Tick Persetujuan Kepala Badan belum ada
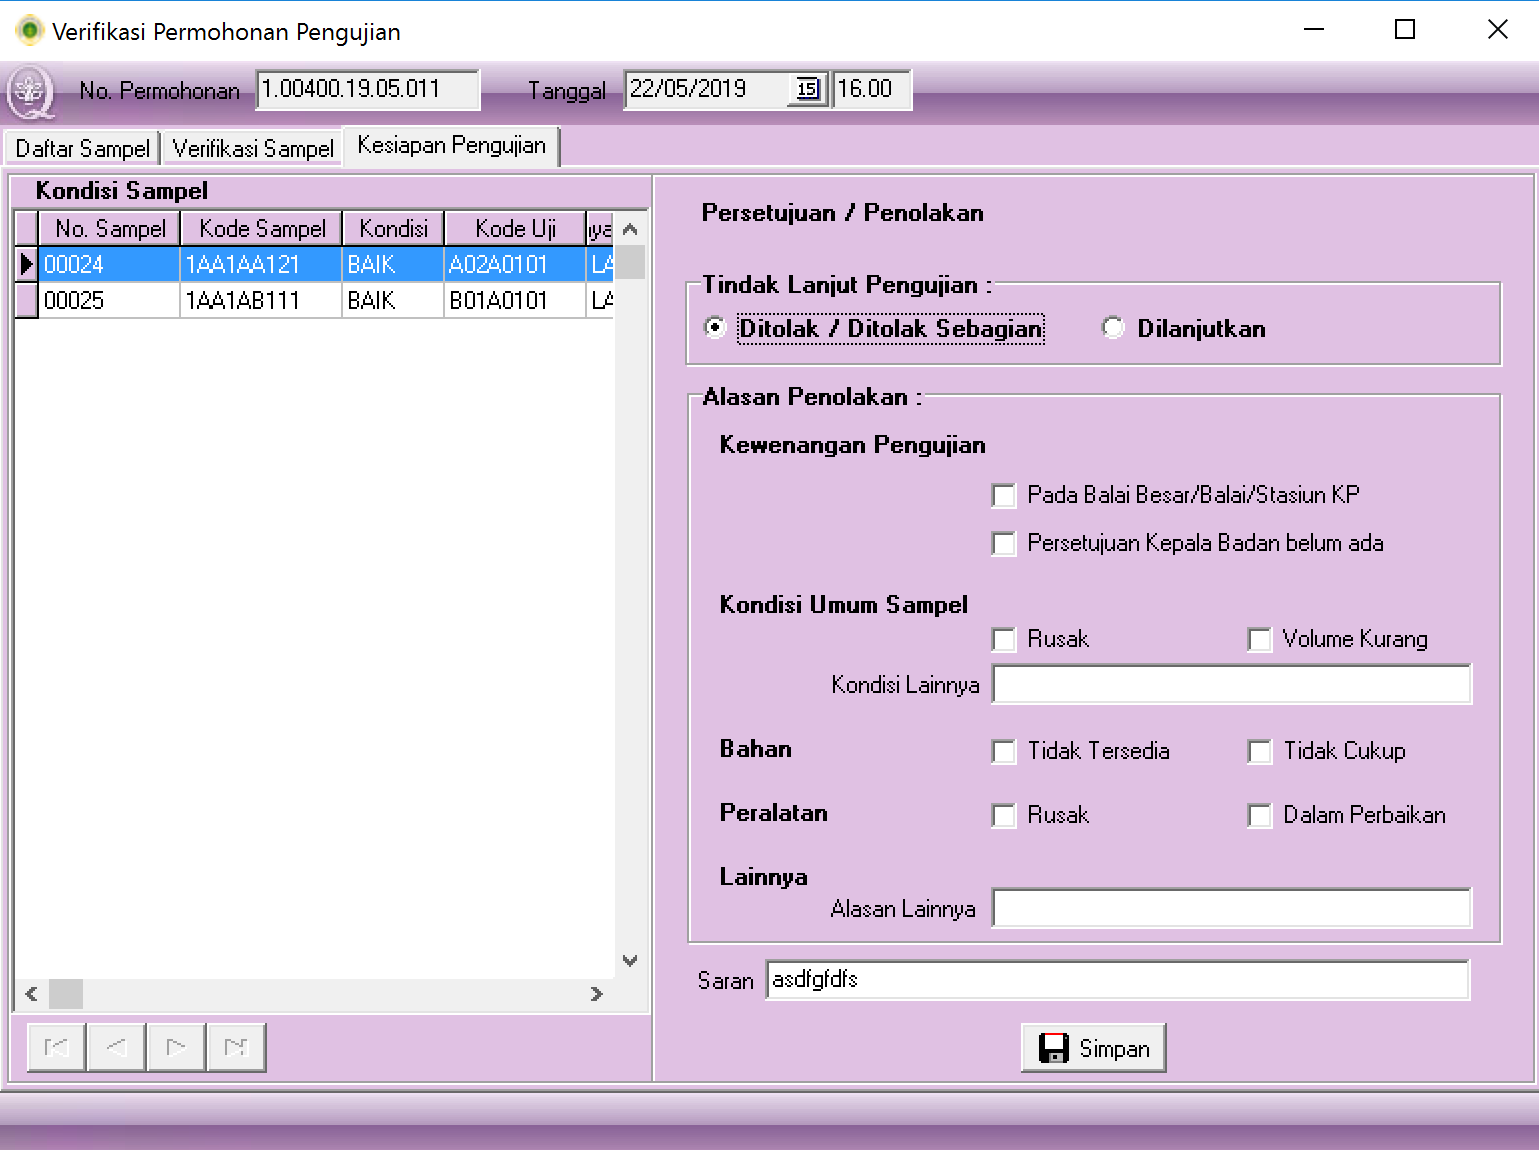1539x1150 pixels. 1003,544
